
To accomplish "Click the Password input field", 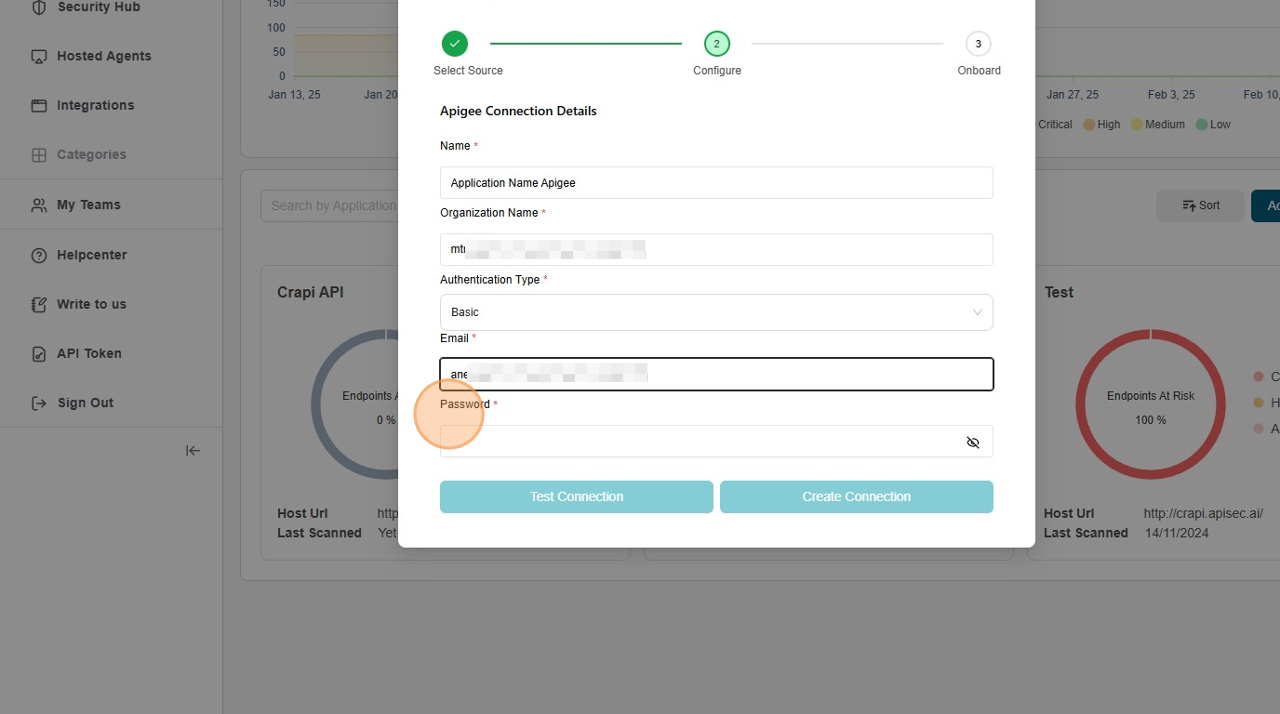I will point(700,442).
